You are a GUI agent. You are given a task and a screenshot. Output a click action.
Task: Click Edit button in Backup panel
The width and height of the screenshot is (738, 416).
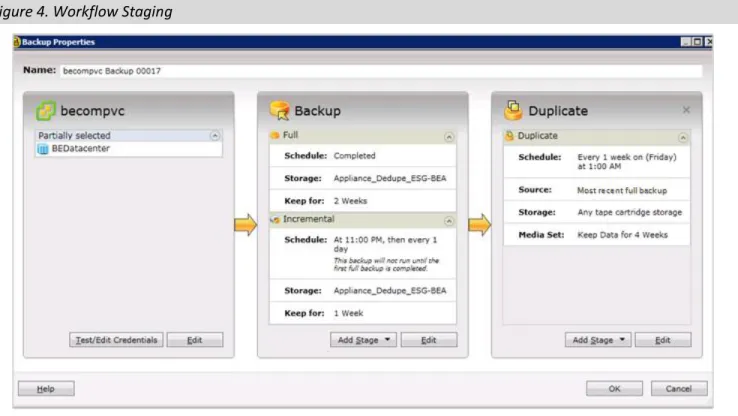(x=429, y=340)
